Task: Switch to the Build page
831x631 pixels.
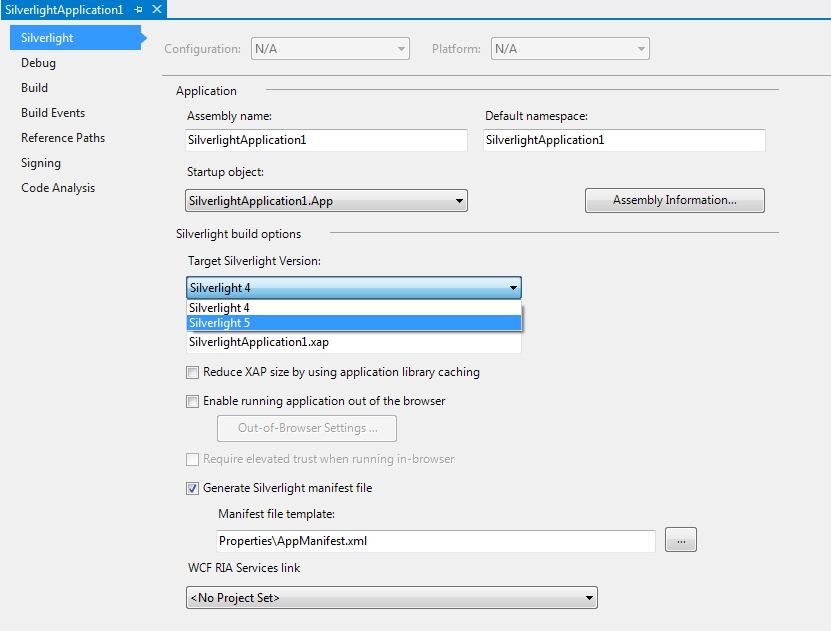Action: tap(34, 88)
